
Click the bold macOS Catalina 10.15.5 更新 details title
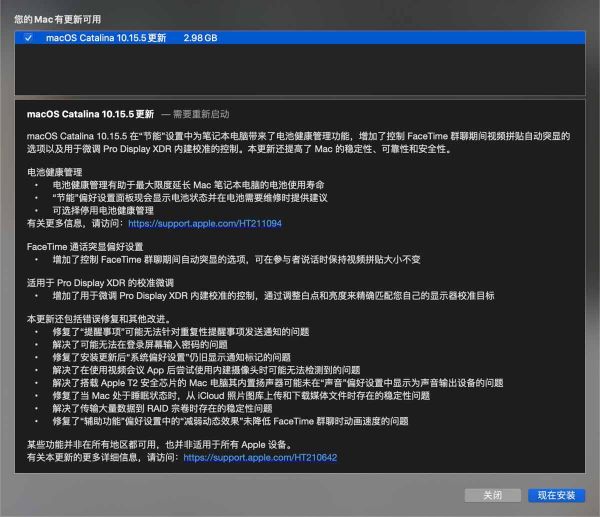(91, 113)
